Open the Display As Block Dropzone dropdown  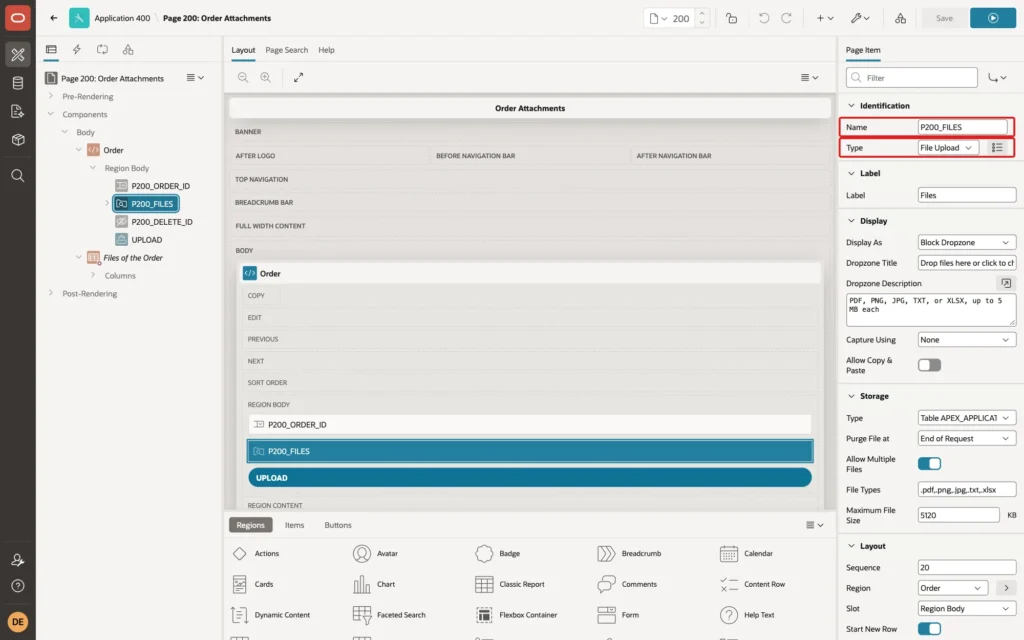967,242
